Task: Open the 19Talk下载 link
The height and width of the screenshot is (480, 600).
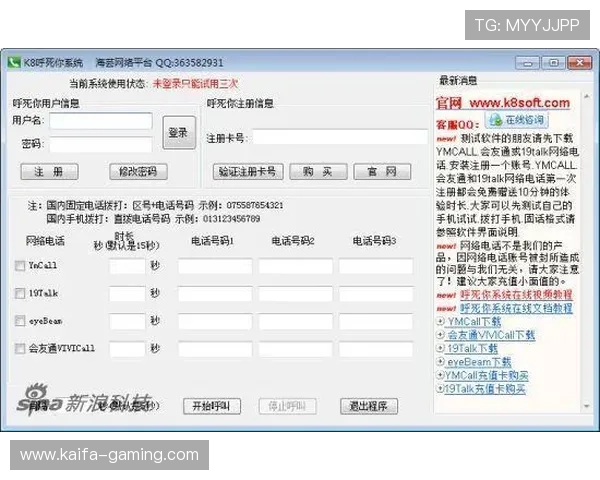Action: [x=472, y=348]
